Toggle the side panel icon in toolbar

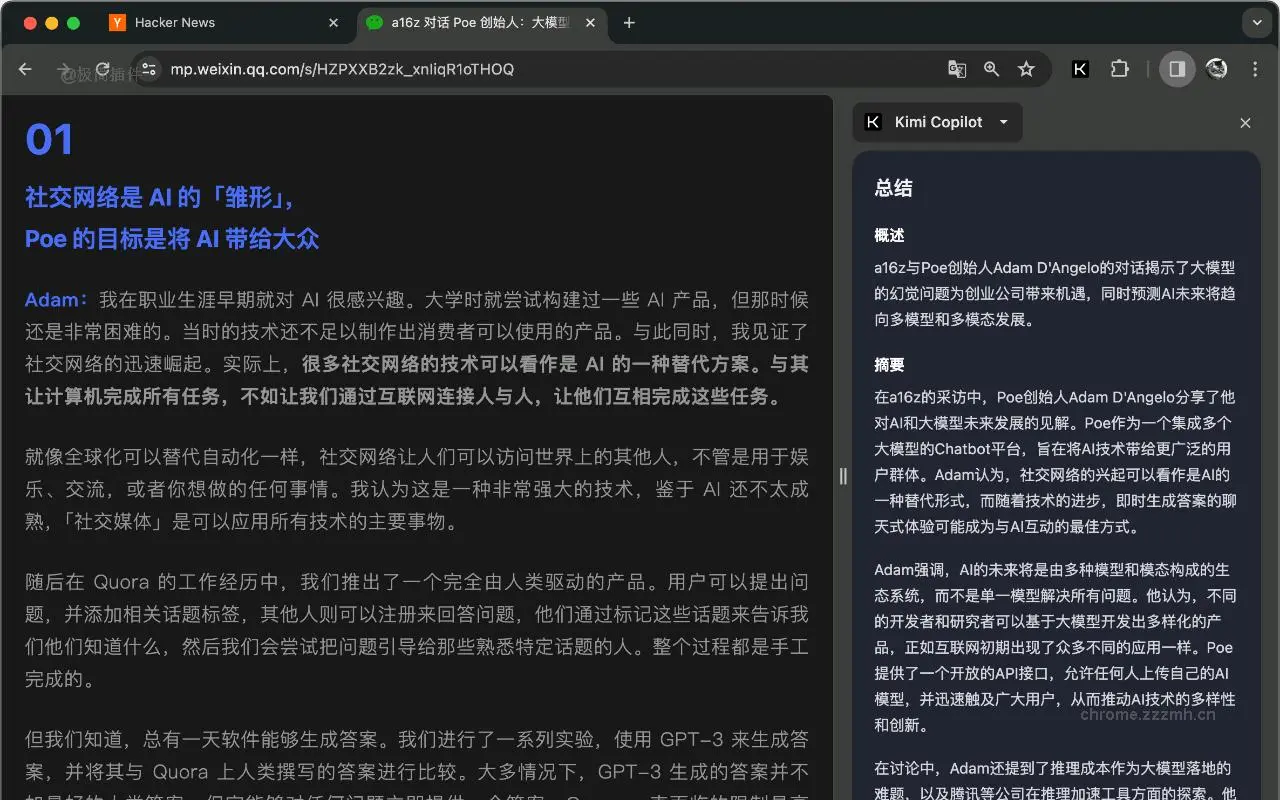click(x=1176, y=69)
